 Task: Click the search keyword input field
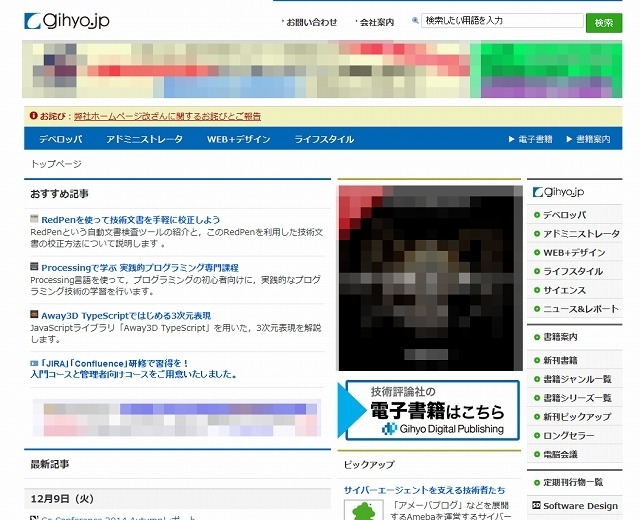(x=501, y=21)
